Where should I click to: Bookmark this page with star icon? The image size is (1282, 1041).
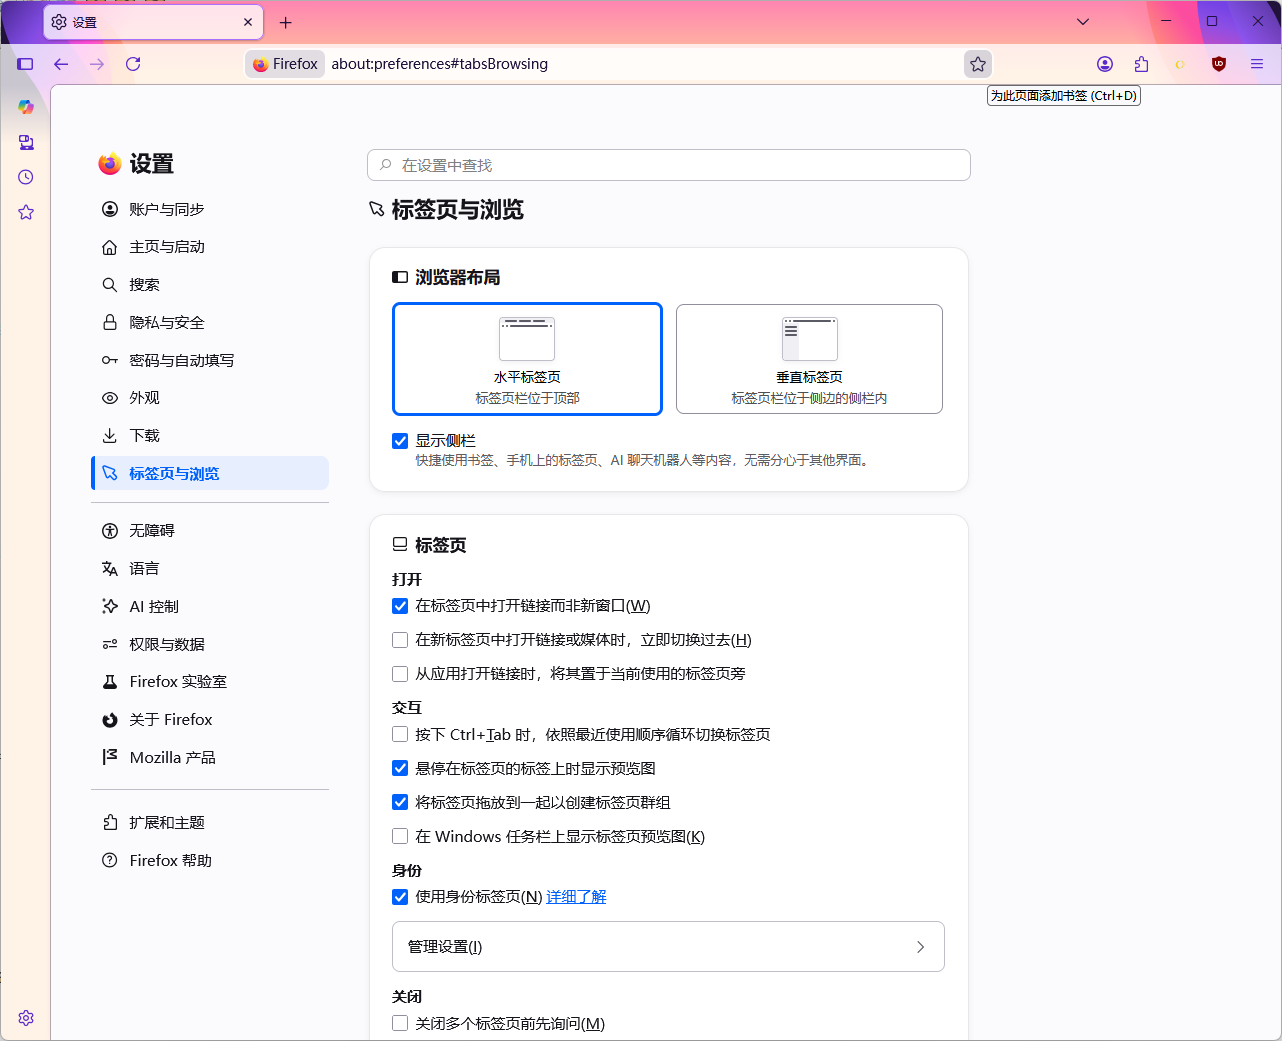click(978, 64)
